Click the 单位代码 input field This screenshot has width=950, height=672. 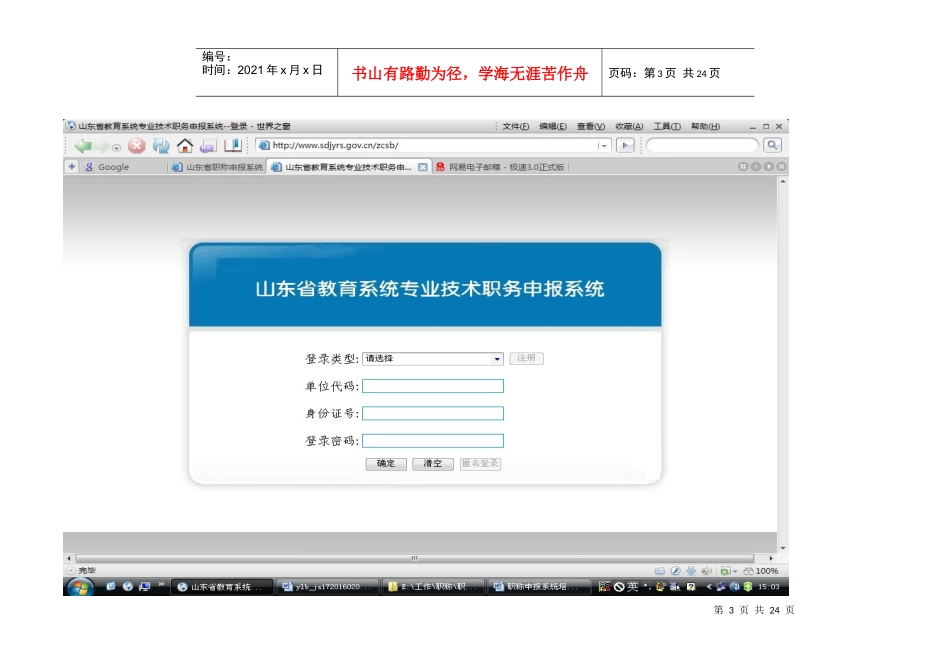pyautogui.click(x=433, y=386)
